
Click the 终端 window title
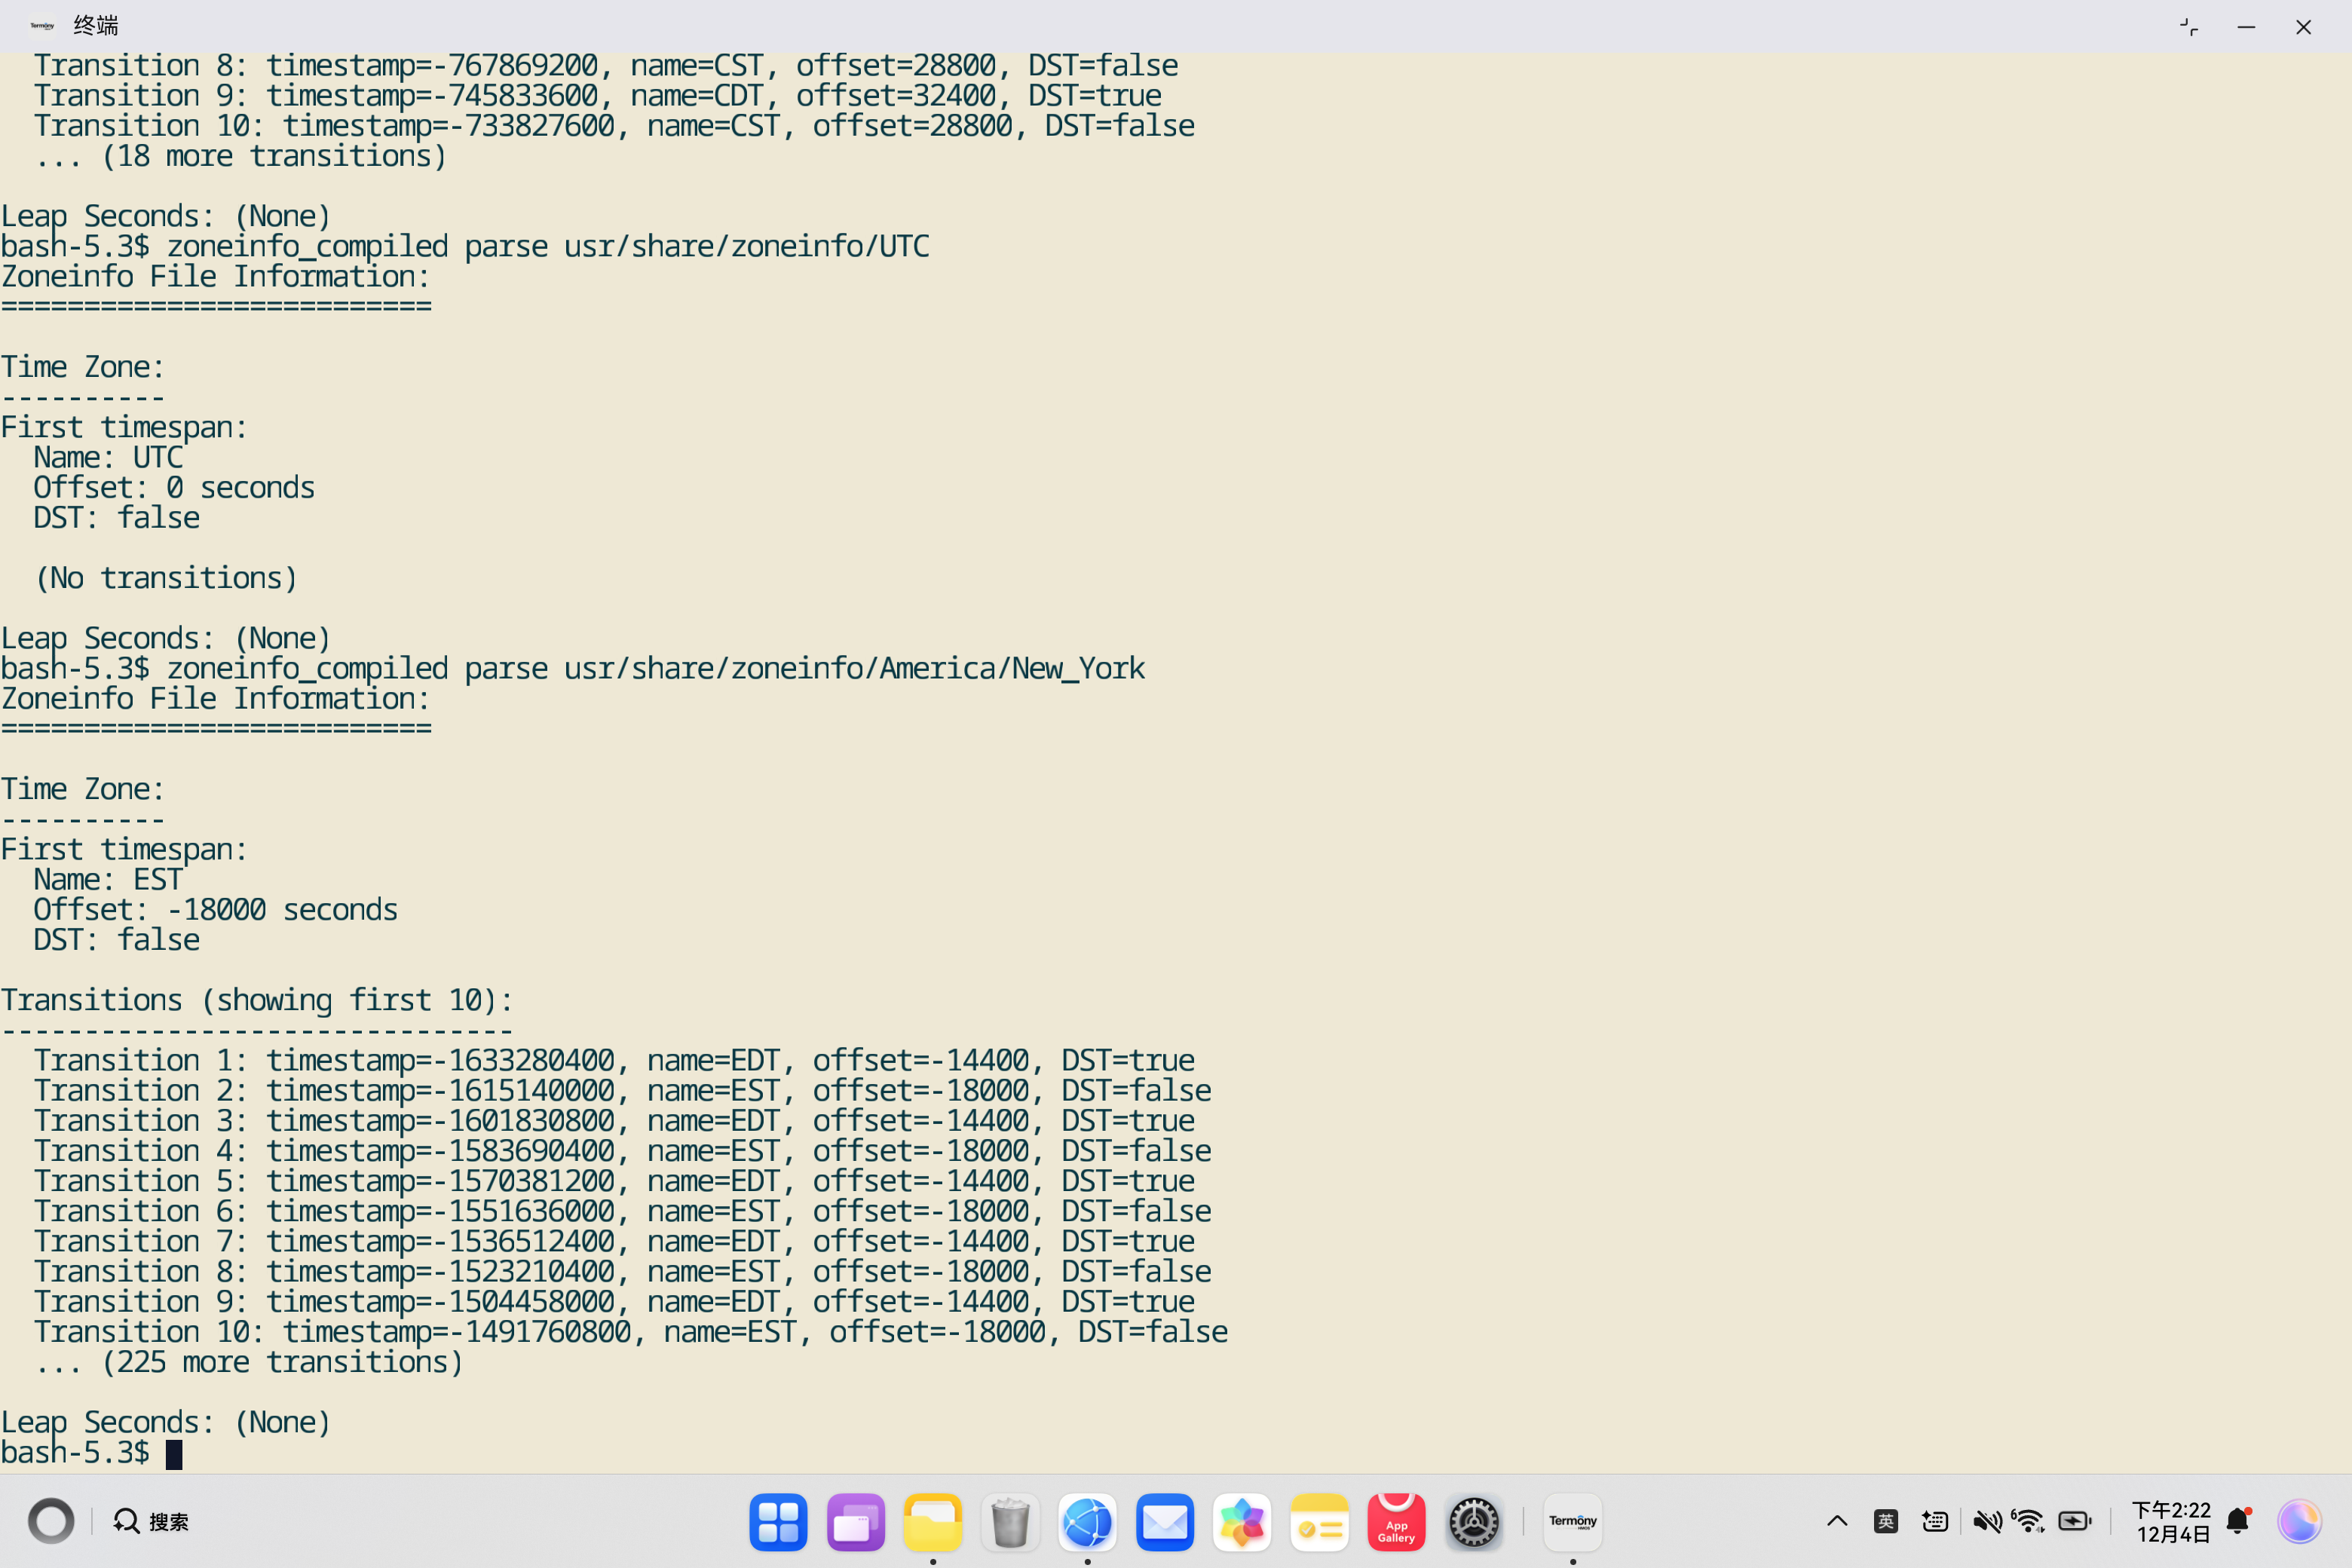coord(96,26)
